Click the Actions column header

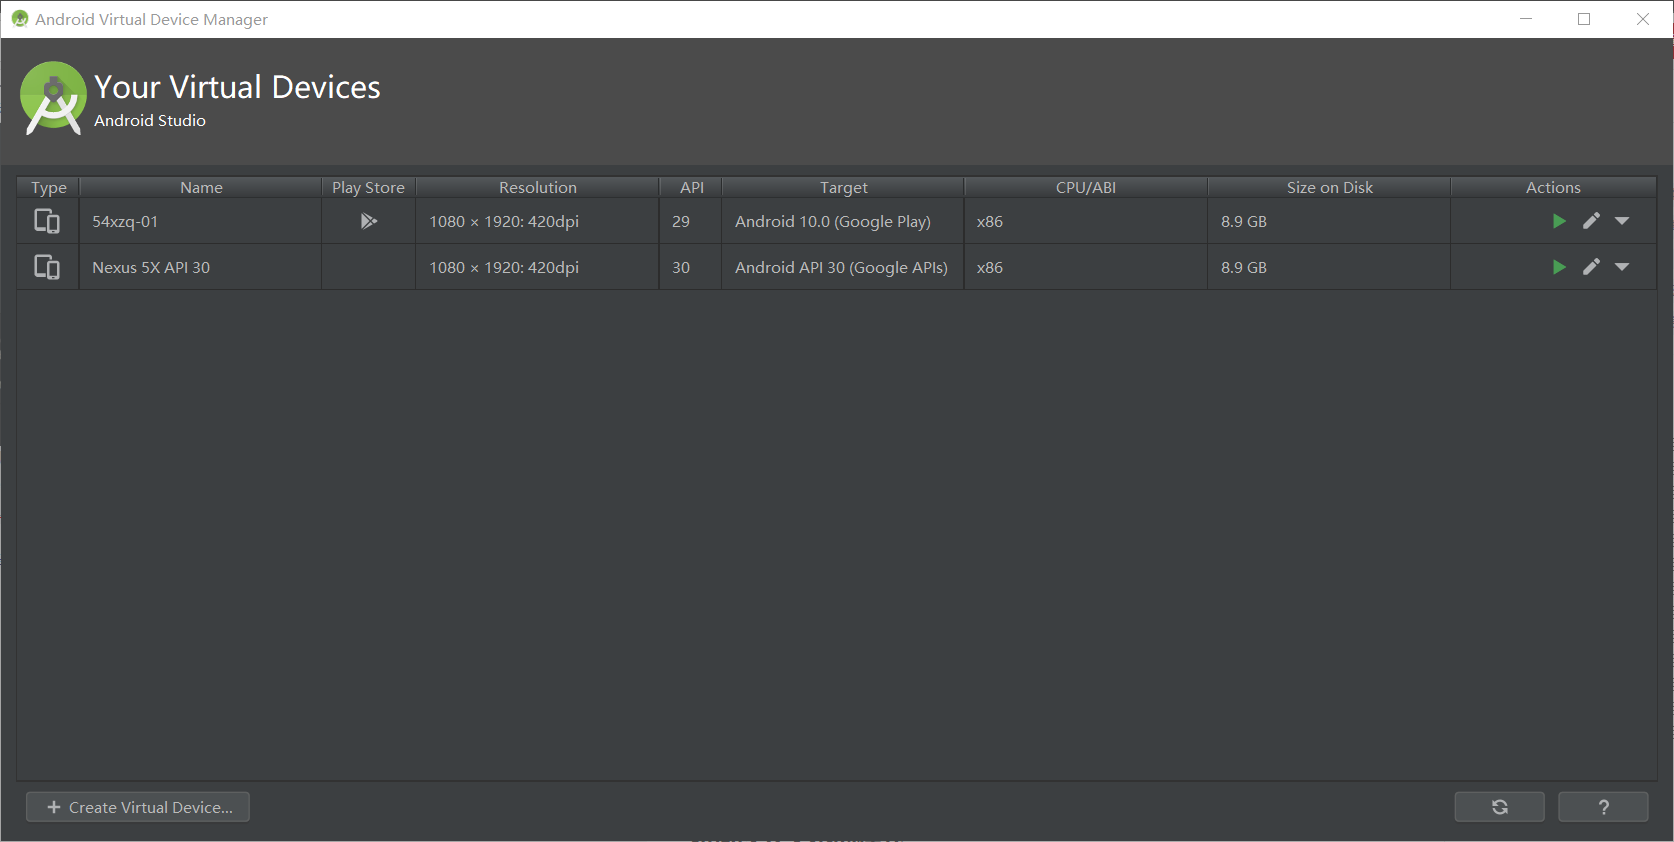click(x=1553, y=187)
